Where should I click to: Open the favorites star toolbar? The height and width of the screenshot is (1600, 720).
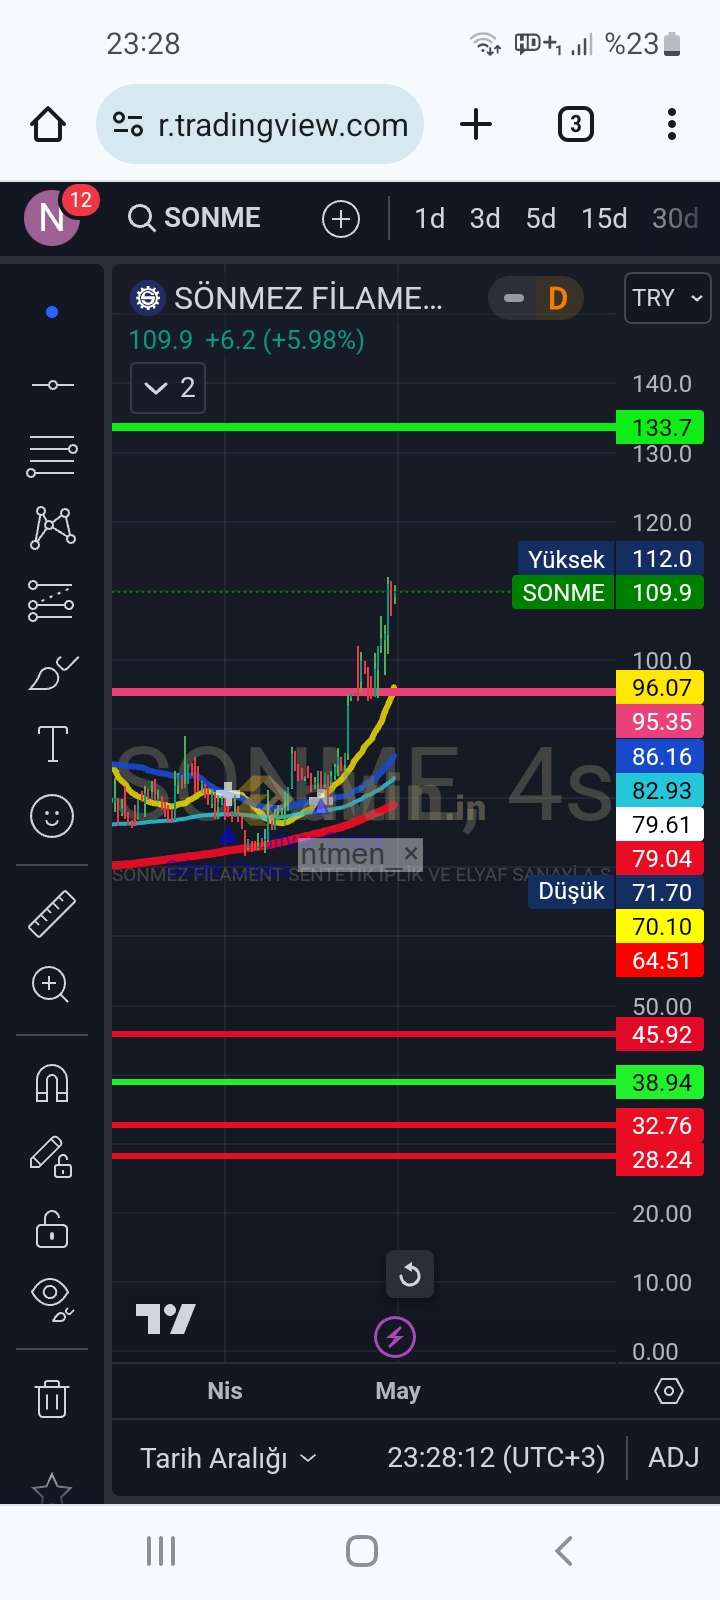click(x=52, y=1488)
